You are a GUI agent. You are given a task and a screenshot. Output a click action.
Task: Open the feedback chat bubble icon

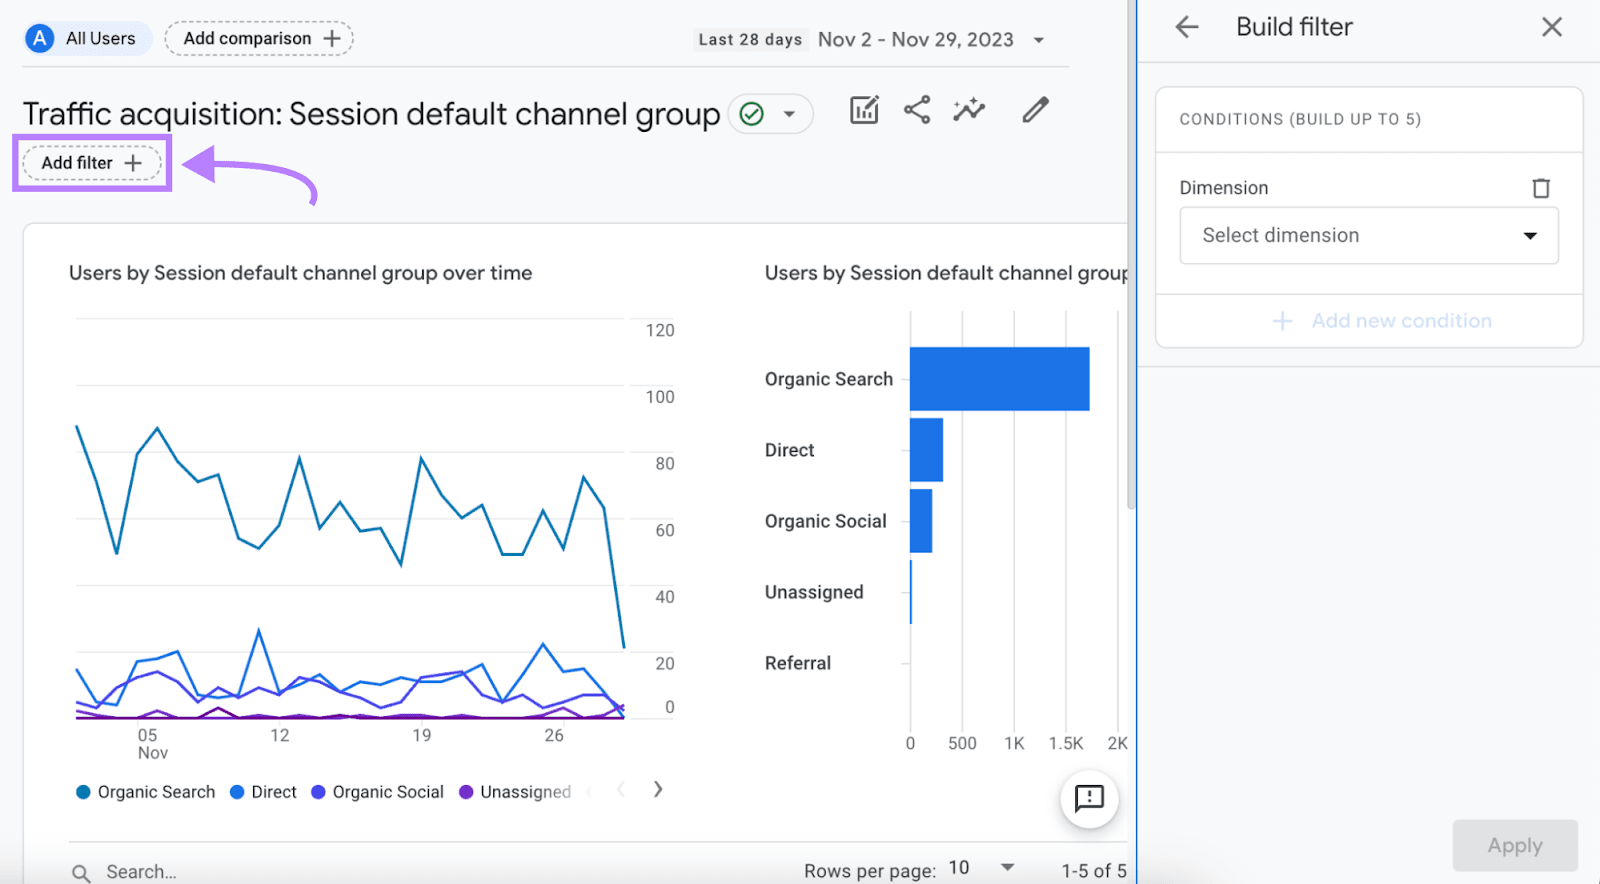pyautogui.click(x=1089, y=798)
